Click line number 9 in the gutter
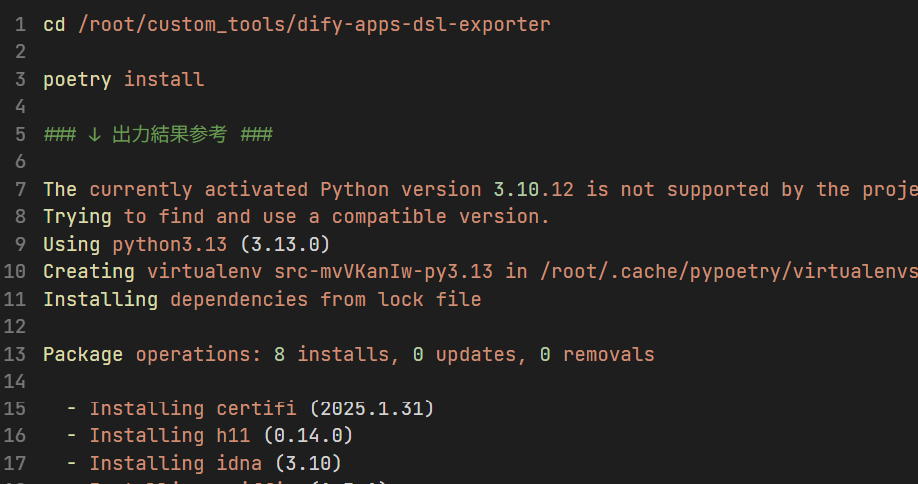Viewport: 918px width, 484px height. (20, 244)
